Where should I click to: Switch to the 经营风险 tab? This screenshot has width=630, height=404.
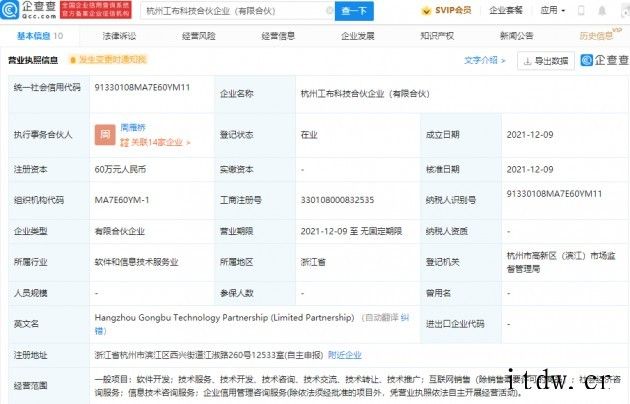pos(198,36)
